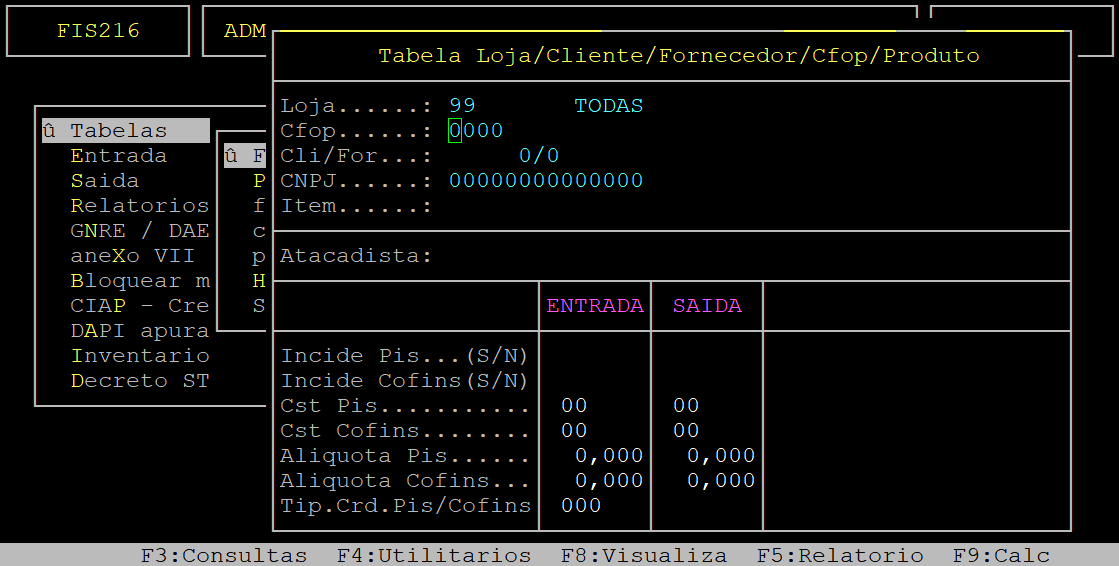
Task: Choose the GNRE / DAE menu option
Action: click(x=139, y=231)
